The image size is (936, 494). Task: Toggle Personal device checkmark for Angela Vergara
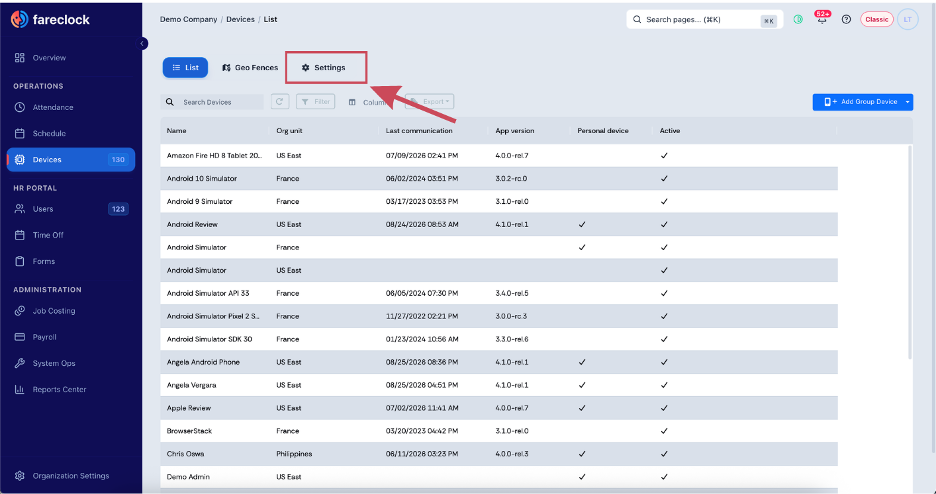click(x=582, y=385)
